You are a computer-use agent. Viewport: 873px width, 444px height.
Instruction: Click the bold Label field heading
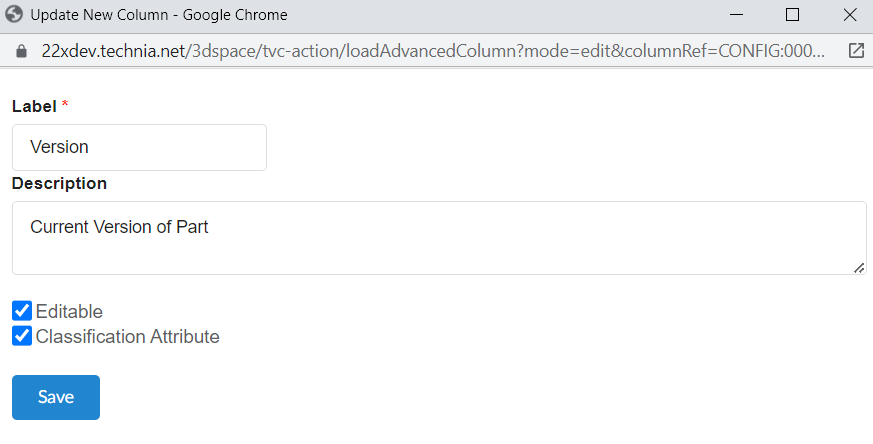(x=34, y=106)
